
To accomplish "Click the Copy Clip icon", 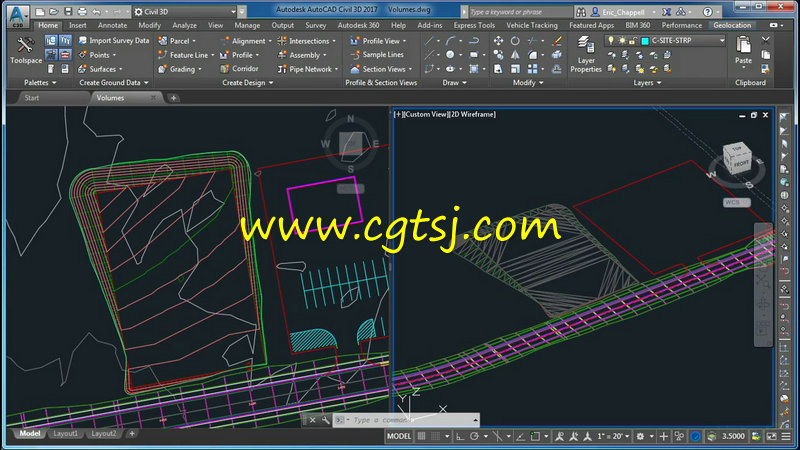I will tap(765, 55).
